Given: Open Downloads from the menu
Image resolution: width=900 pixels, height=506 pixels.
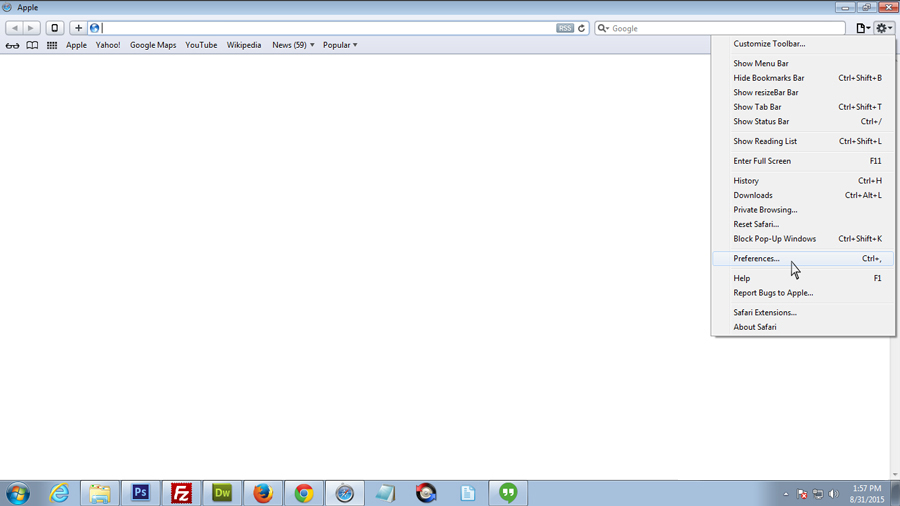Looking at the screenshot, I should click(803, 195).
